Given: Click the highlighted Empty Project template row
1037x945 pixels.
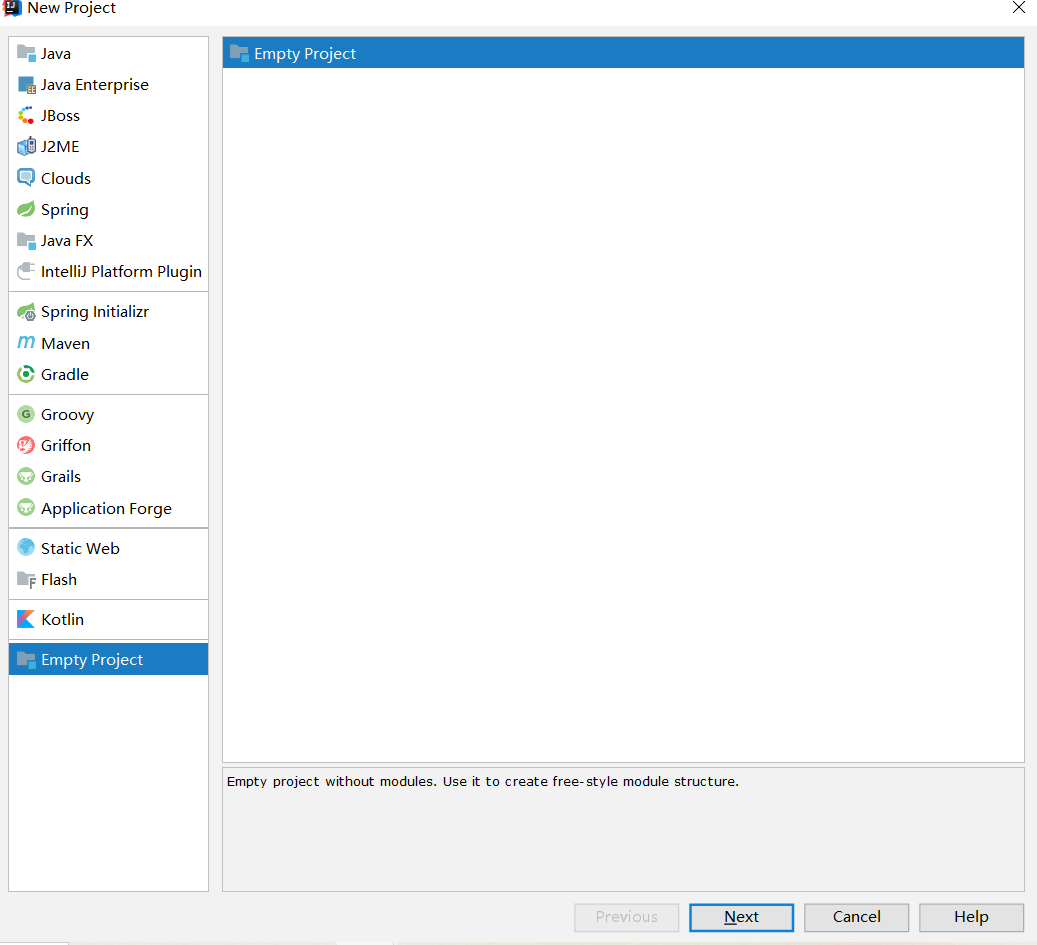Looking at the screenshot, I should pyautogui.click(x=623, y=53).
